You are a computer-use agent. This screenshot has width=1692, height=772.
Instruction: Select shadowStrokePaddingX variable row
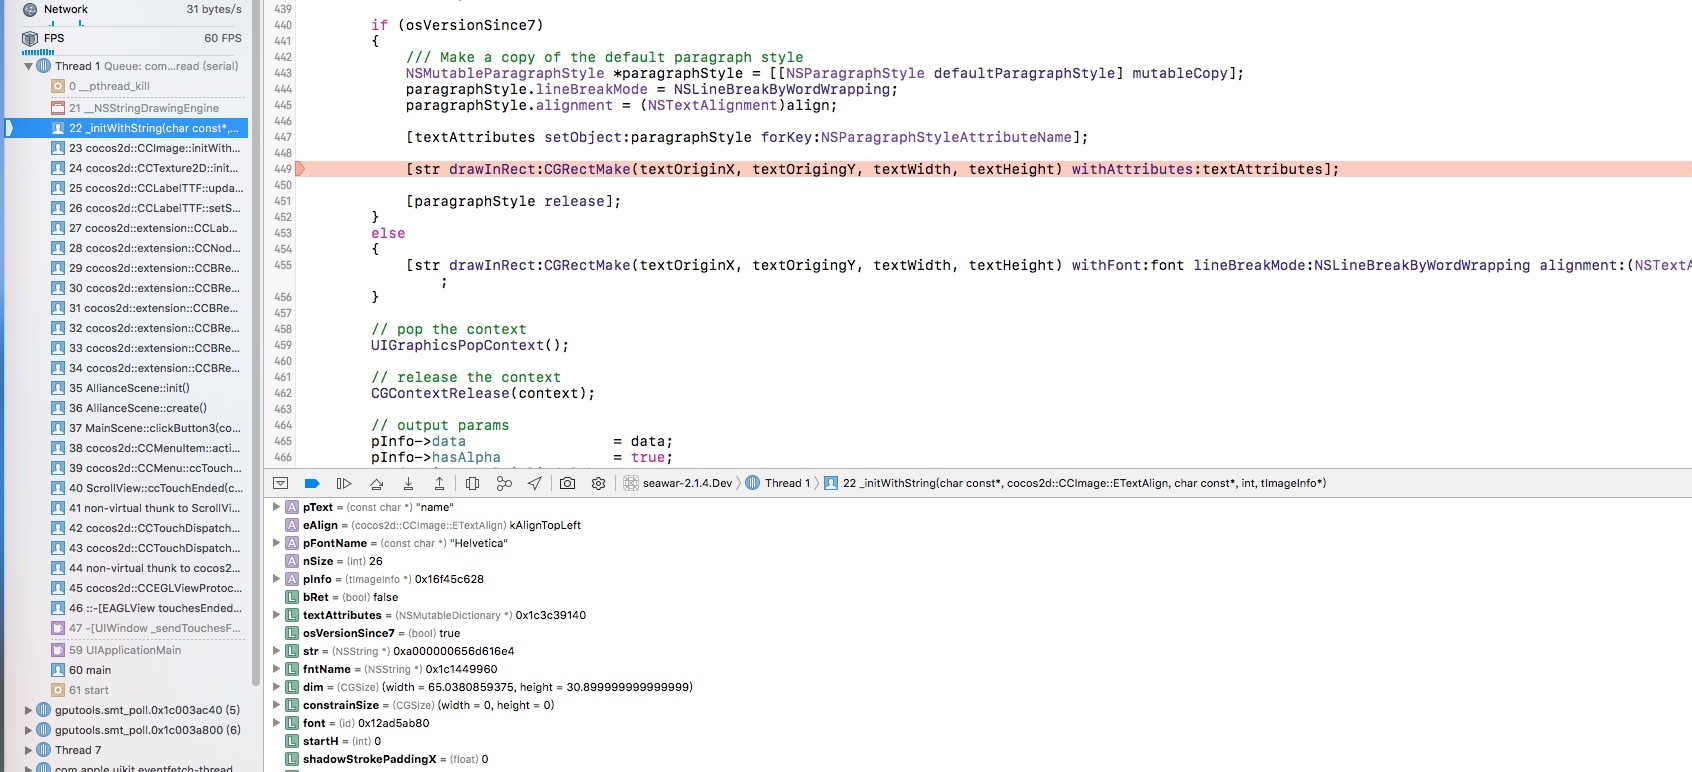tap(978, 759)
